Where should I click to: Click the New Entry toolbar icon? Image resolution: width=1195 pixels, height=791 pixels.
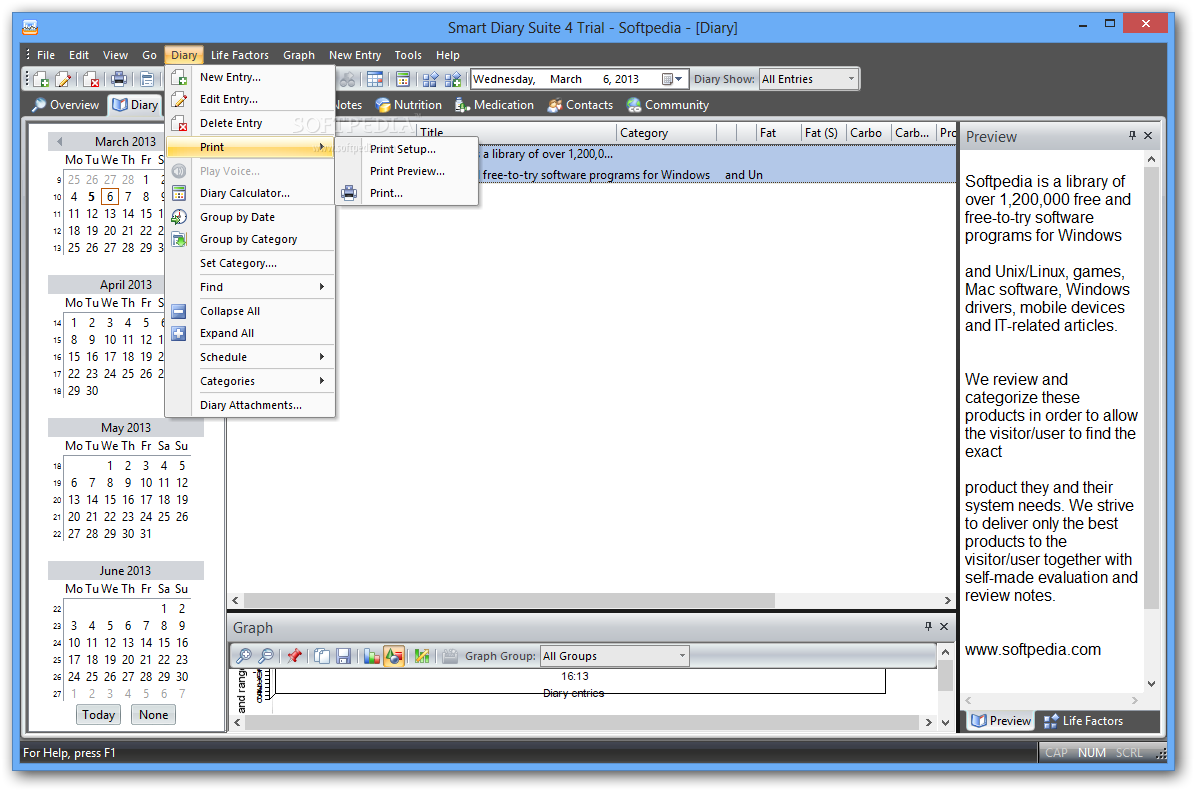click(x=41, y=79)
